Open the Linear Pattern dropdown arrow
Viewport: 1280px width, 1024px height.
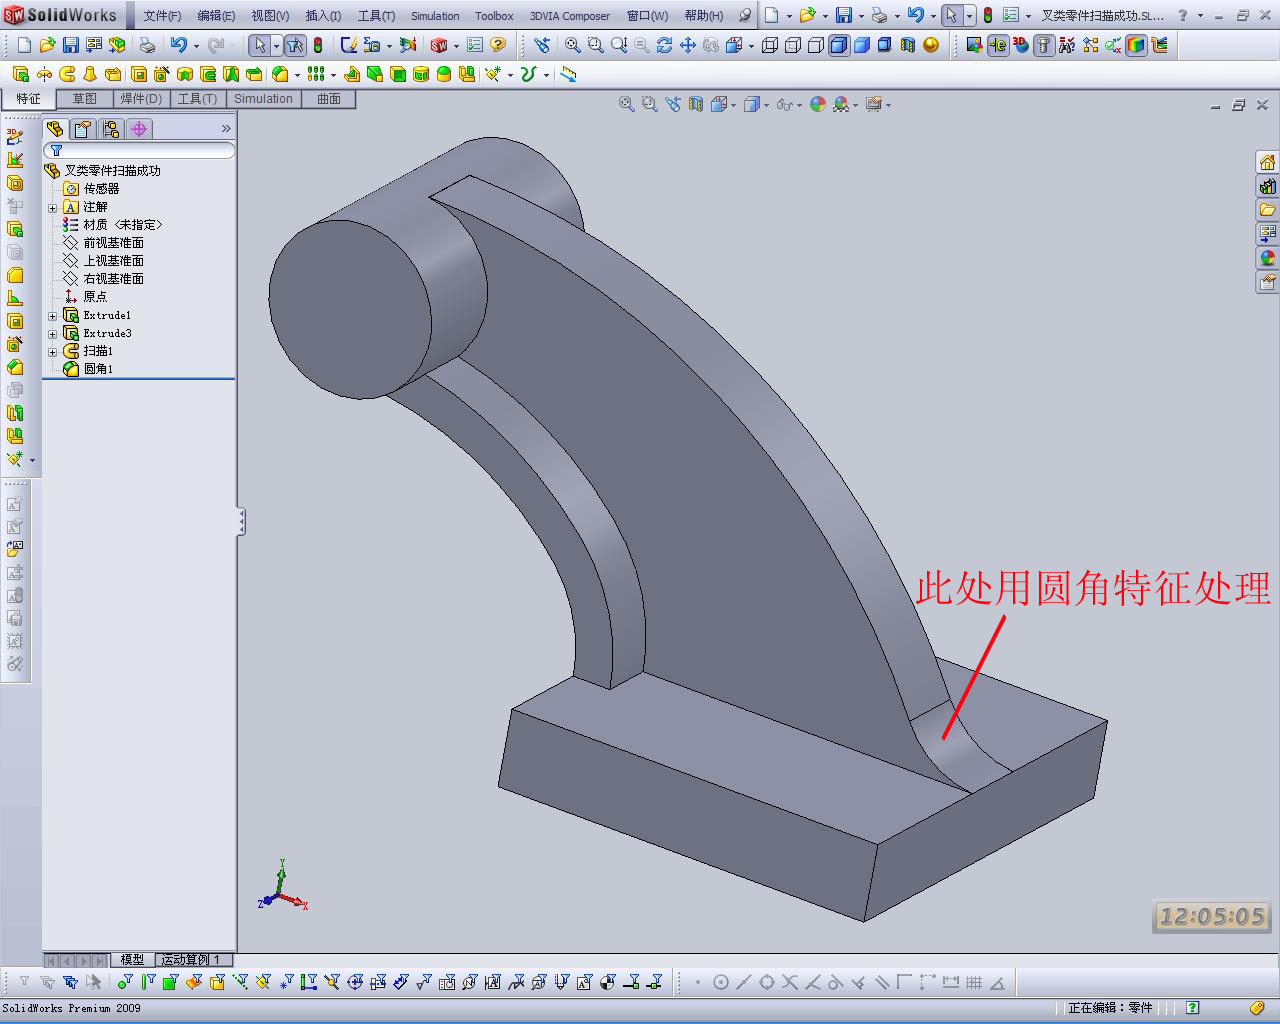point(333,75)
